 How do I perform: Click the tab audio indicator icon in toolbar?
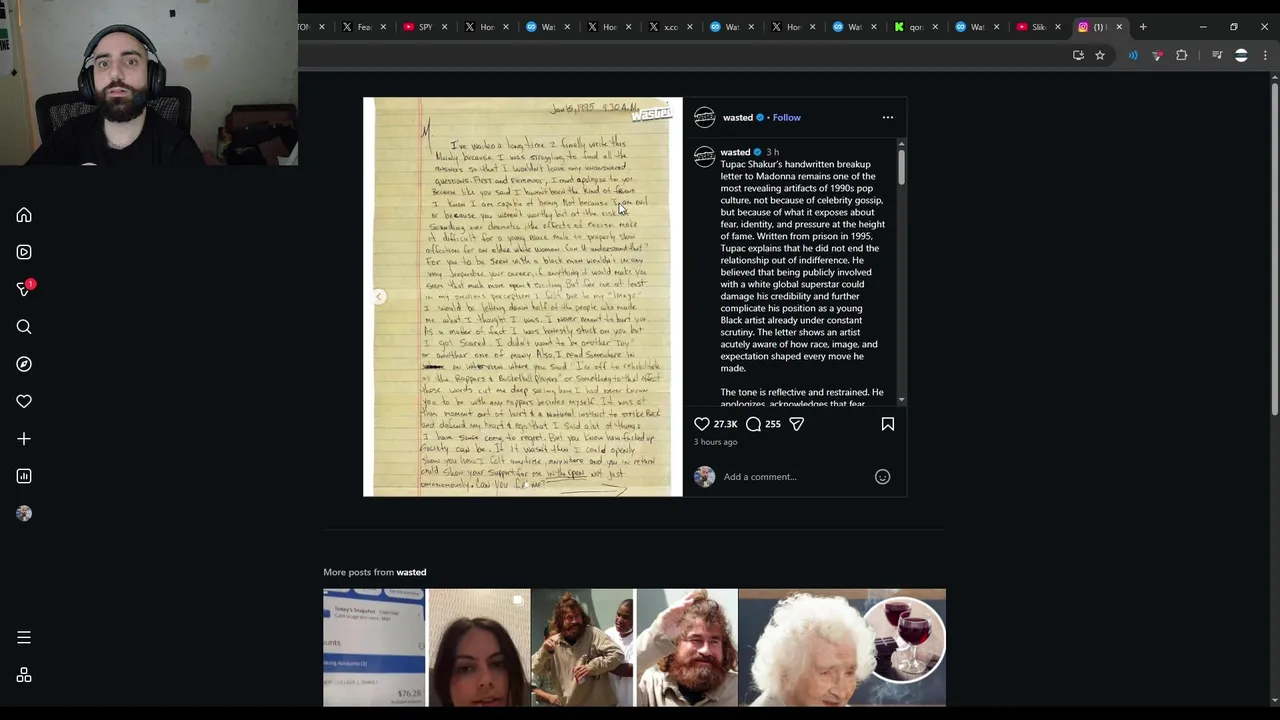point(1133,55)
